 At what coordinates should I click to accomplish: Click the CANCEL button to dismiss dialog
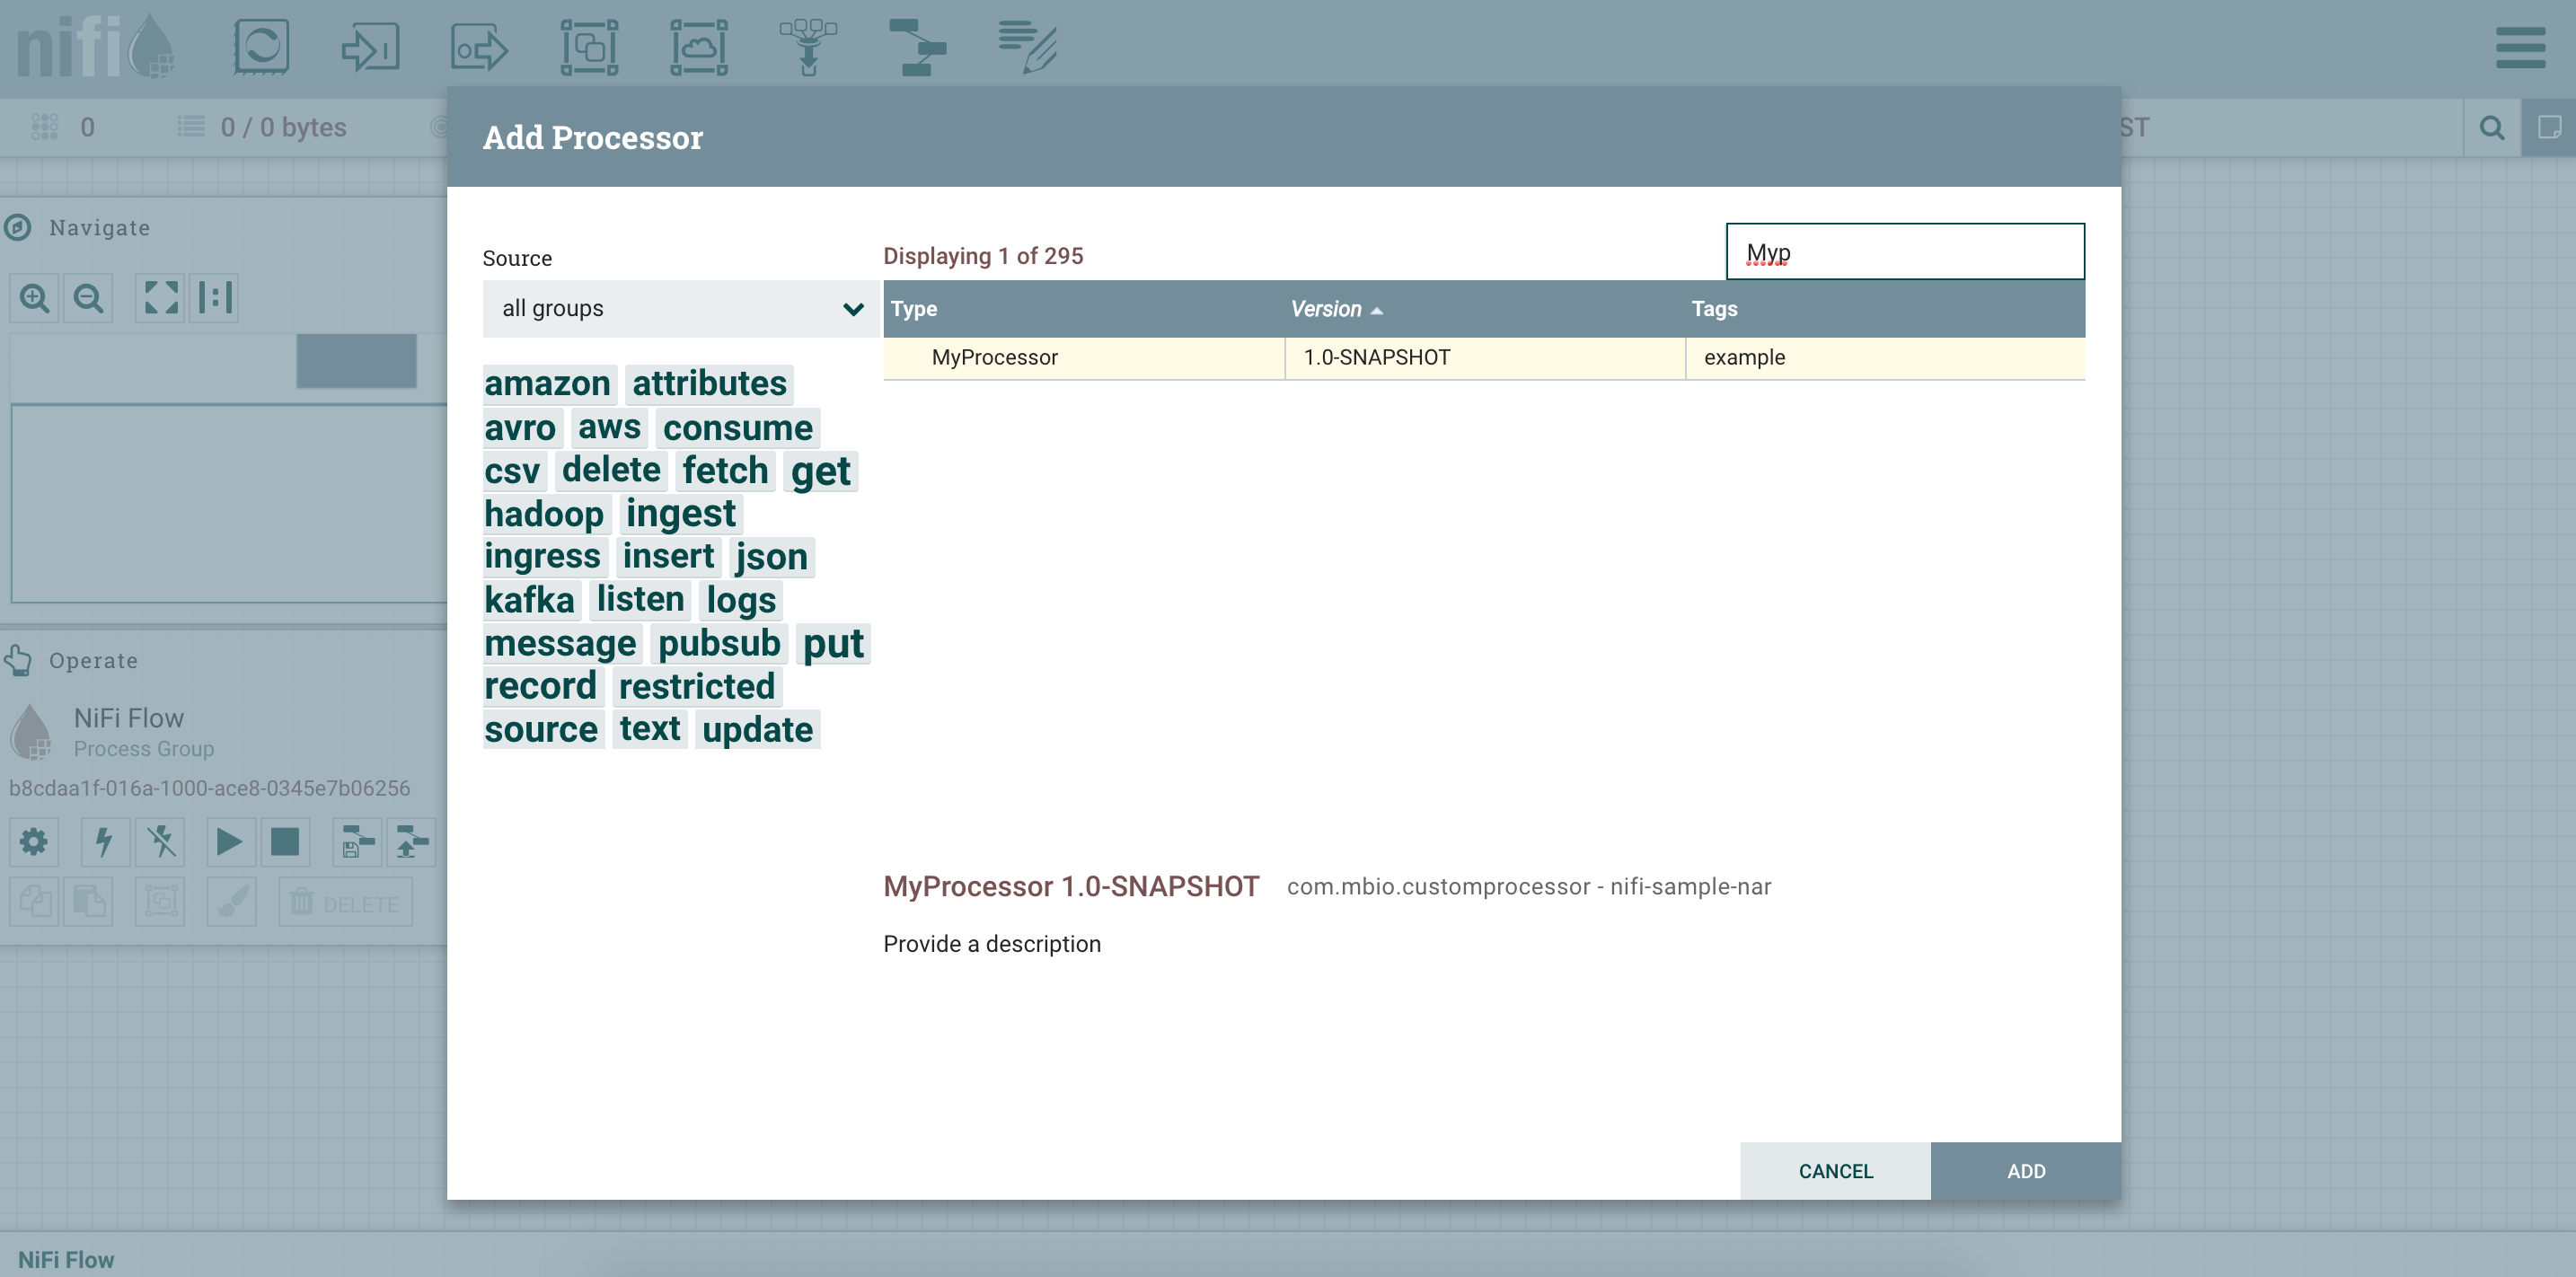(1837, 1170)
